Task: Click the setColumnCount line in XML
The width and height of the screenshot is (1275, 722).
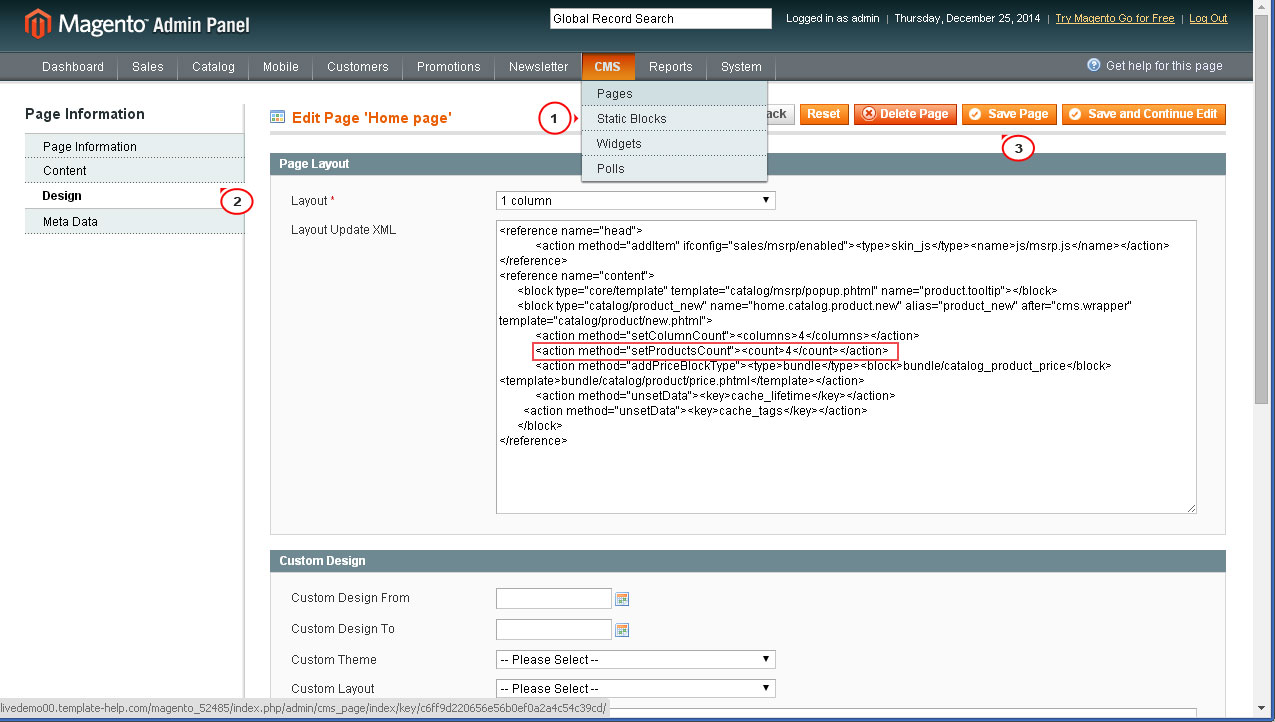Action: click(727, 336)
